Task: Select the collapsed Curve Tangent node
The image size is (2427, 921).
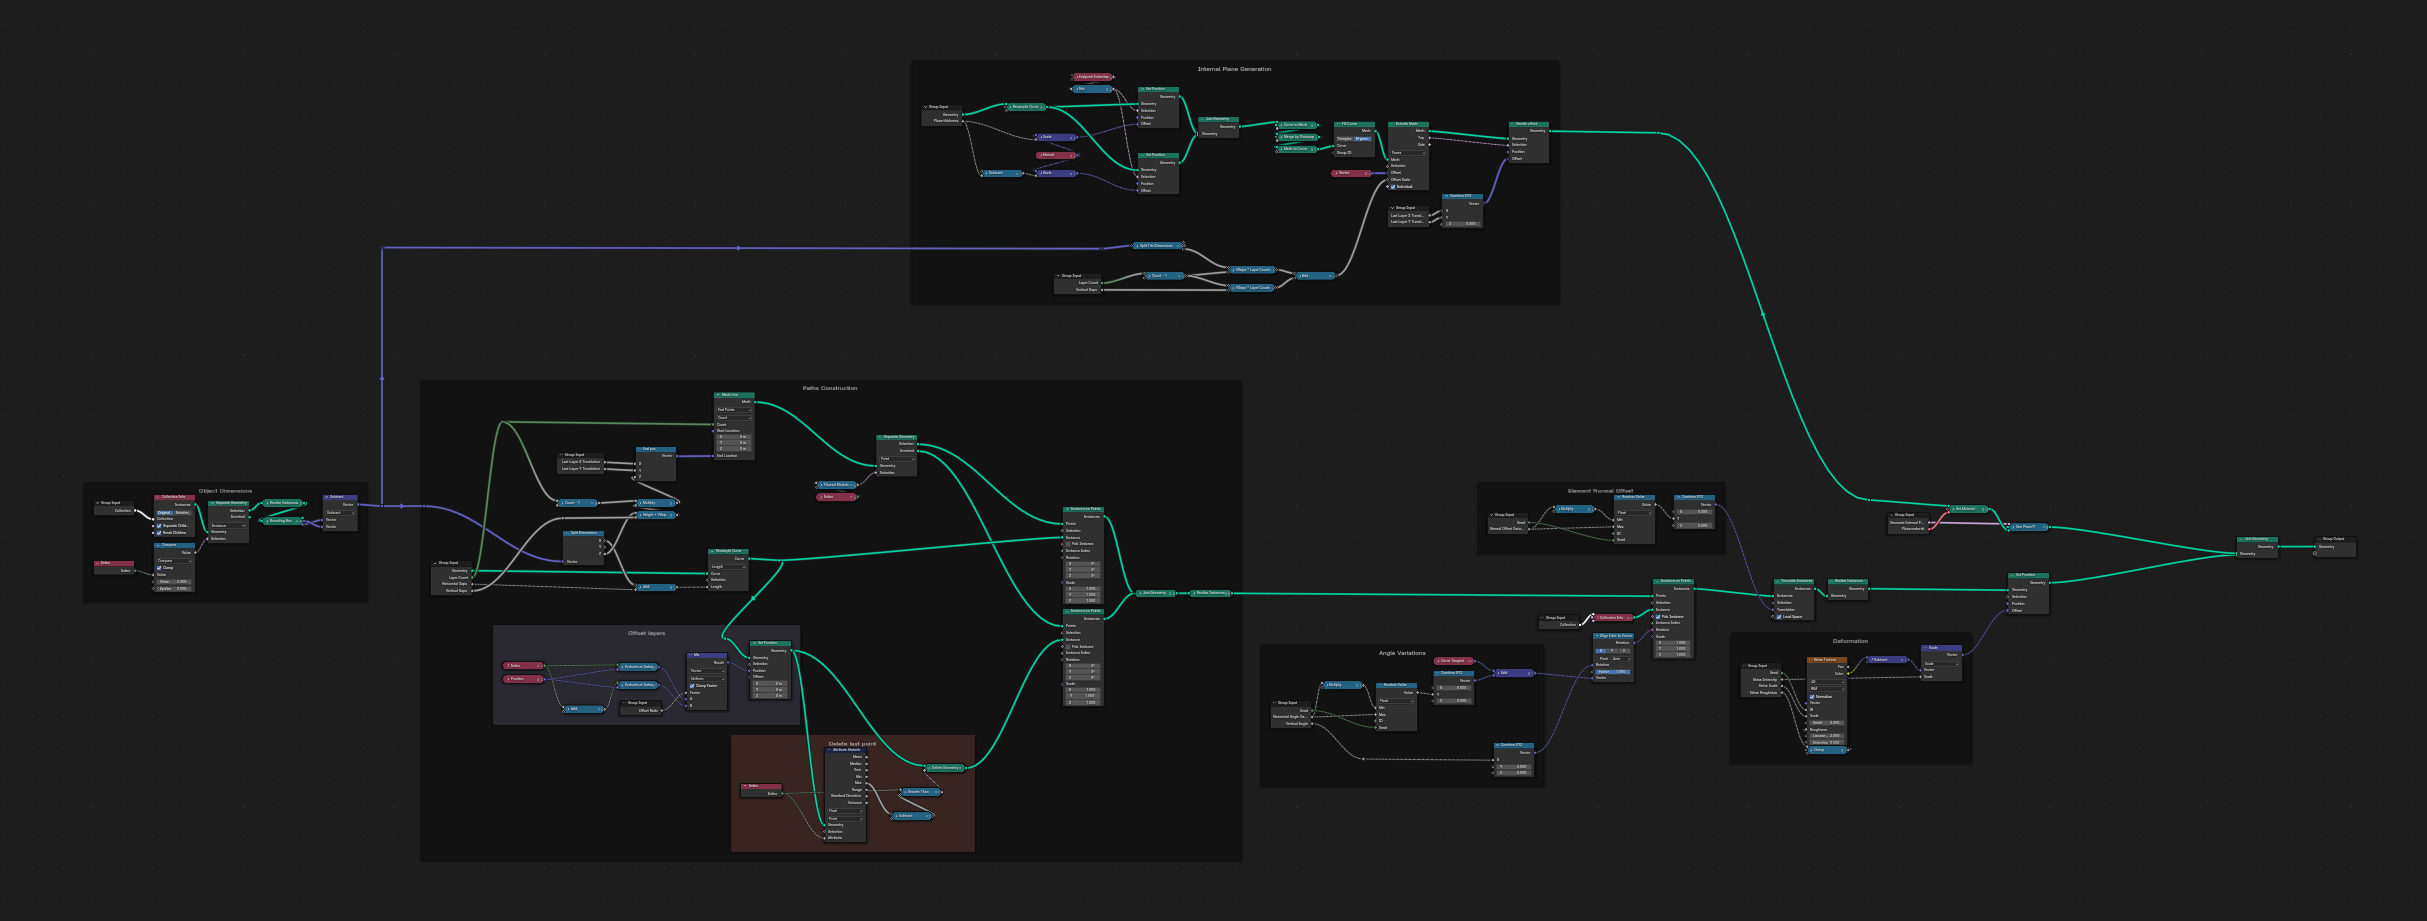Action: point(1453,661)
